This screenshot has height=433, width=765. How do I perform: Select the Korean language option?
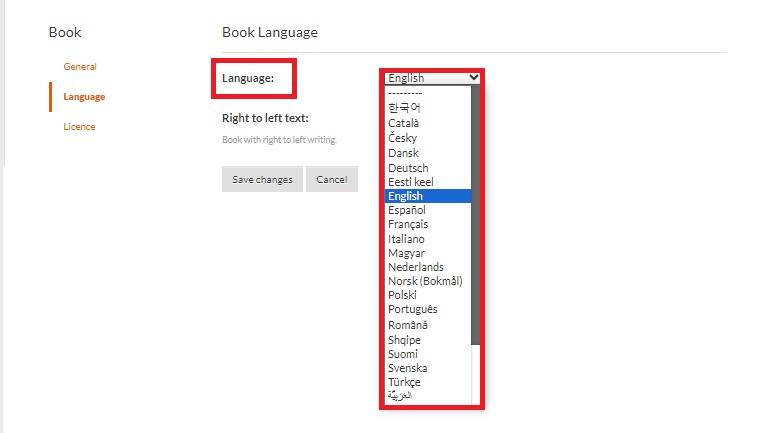[404, 107]
